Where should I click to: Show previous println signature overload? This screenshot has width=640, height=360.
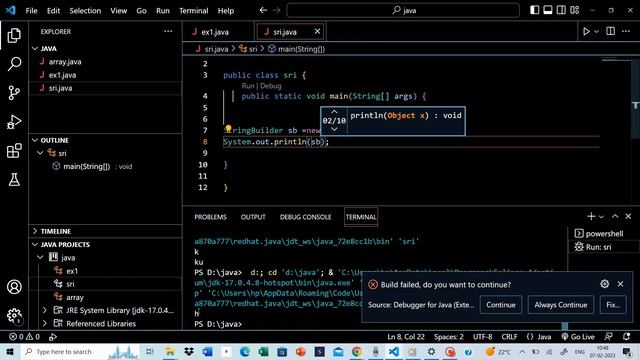point(334,112)
